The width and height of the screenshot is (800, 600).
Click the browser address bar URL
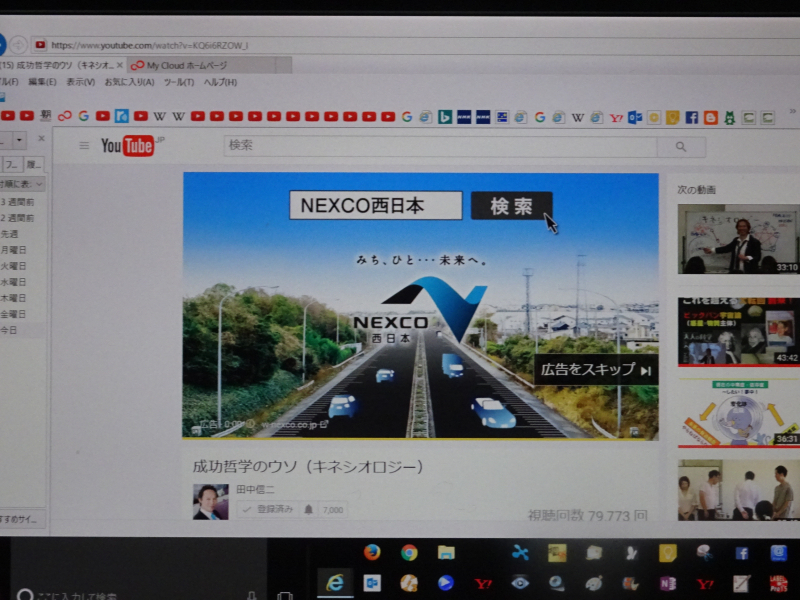pyautogui.click(x=149, y=45)
